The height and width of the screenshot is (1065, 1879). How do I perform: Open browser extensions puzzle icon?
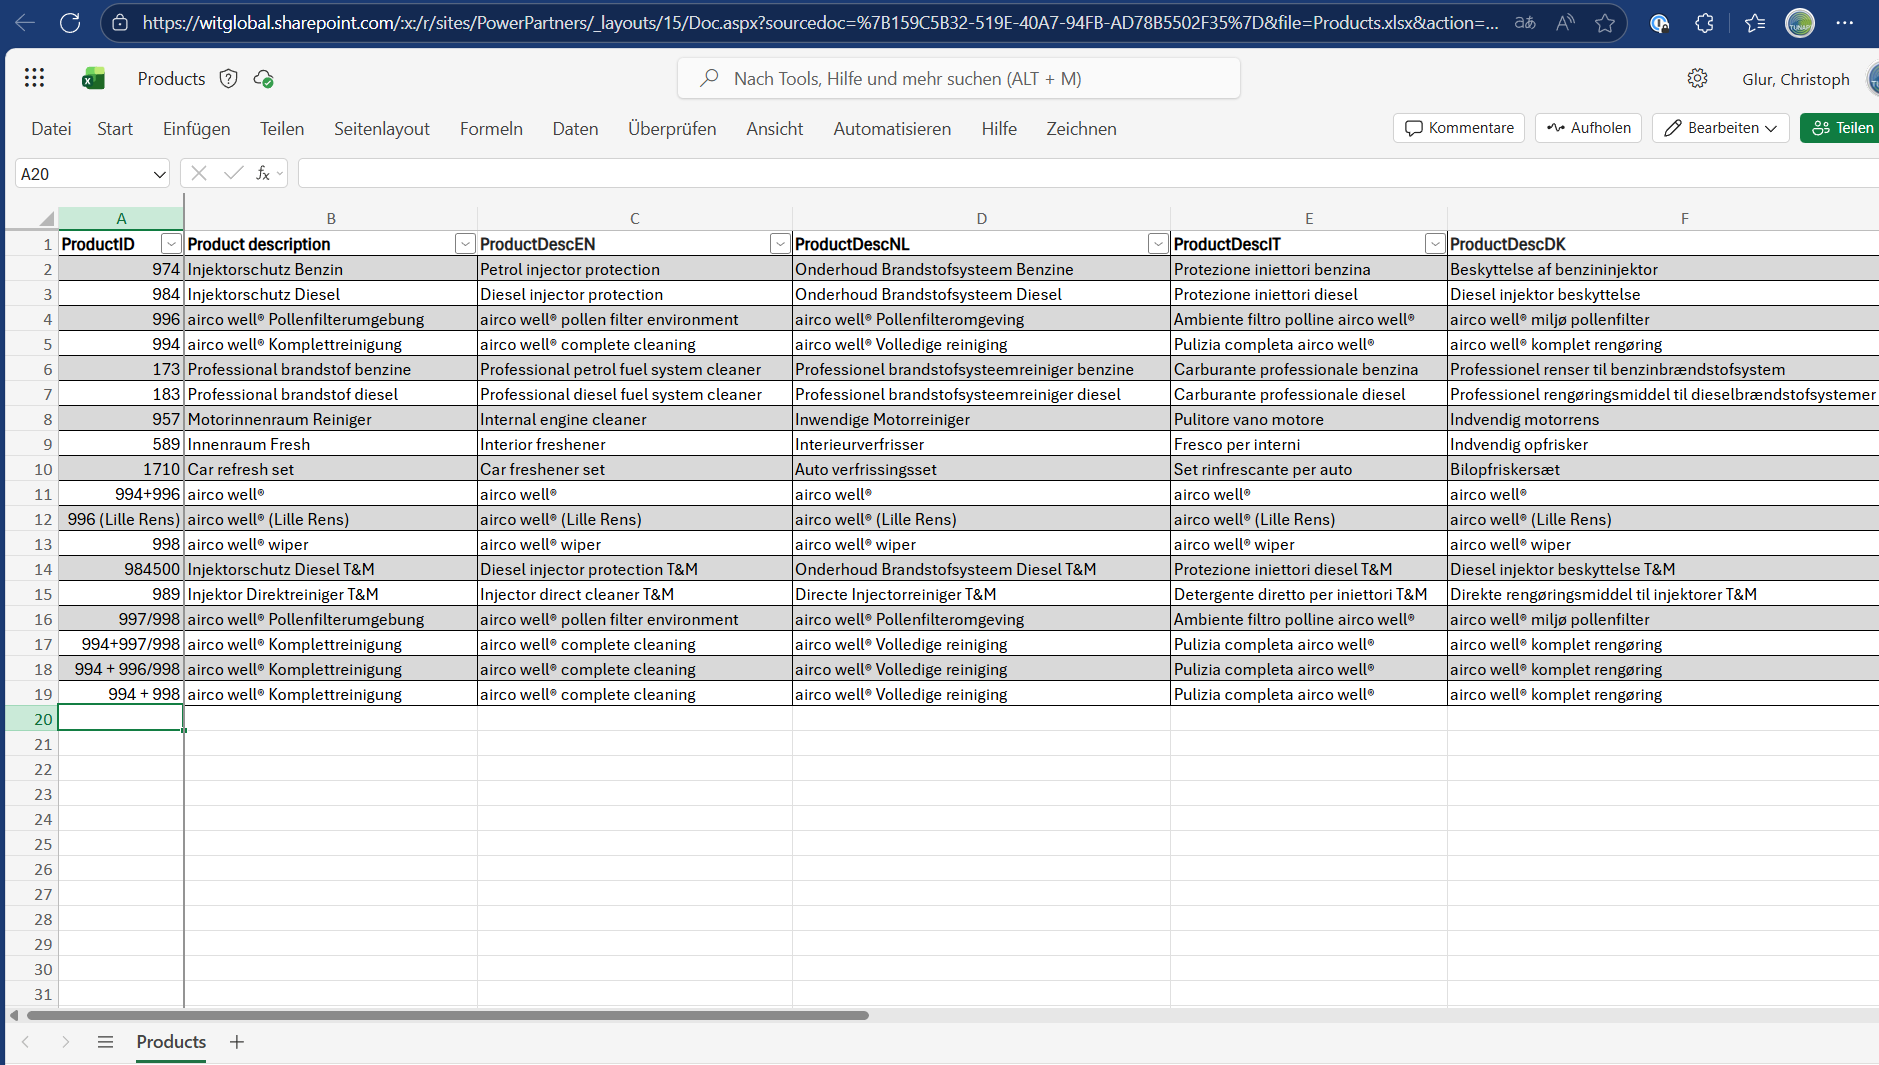1705,22
